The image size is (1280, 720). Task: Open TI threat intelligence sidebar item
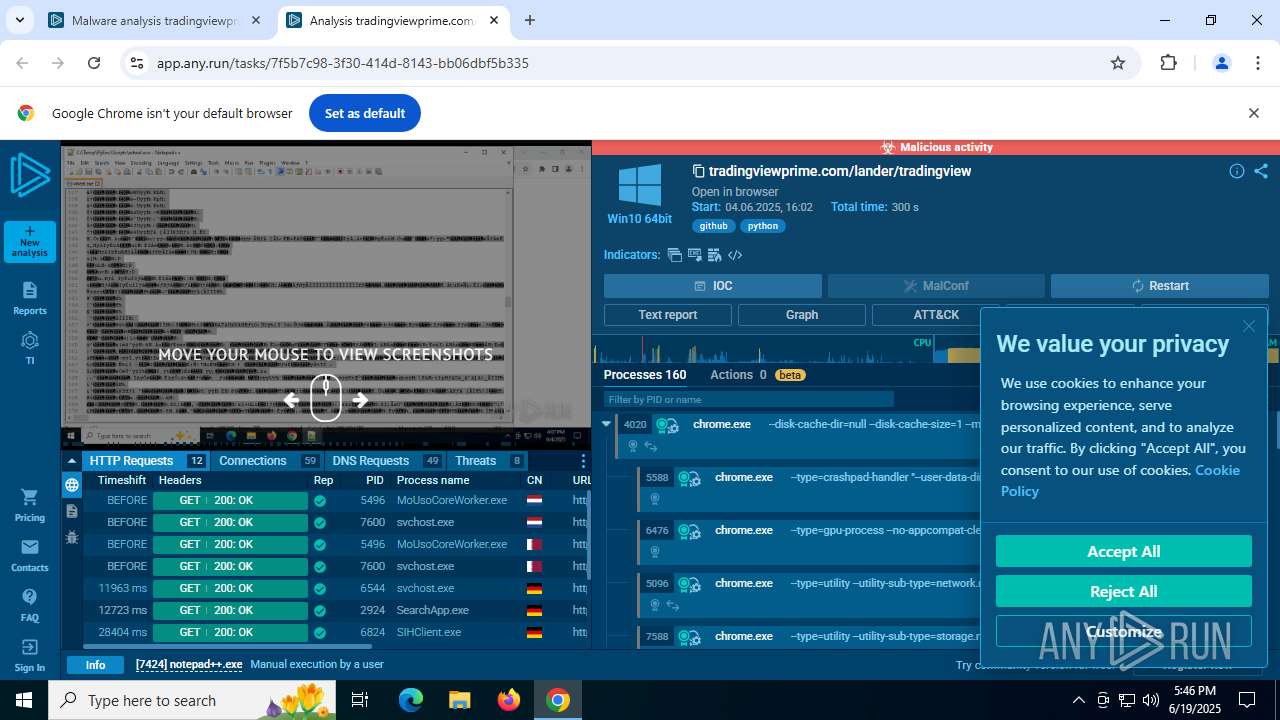tap(30, 347)
